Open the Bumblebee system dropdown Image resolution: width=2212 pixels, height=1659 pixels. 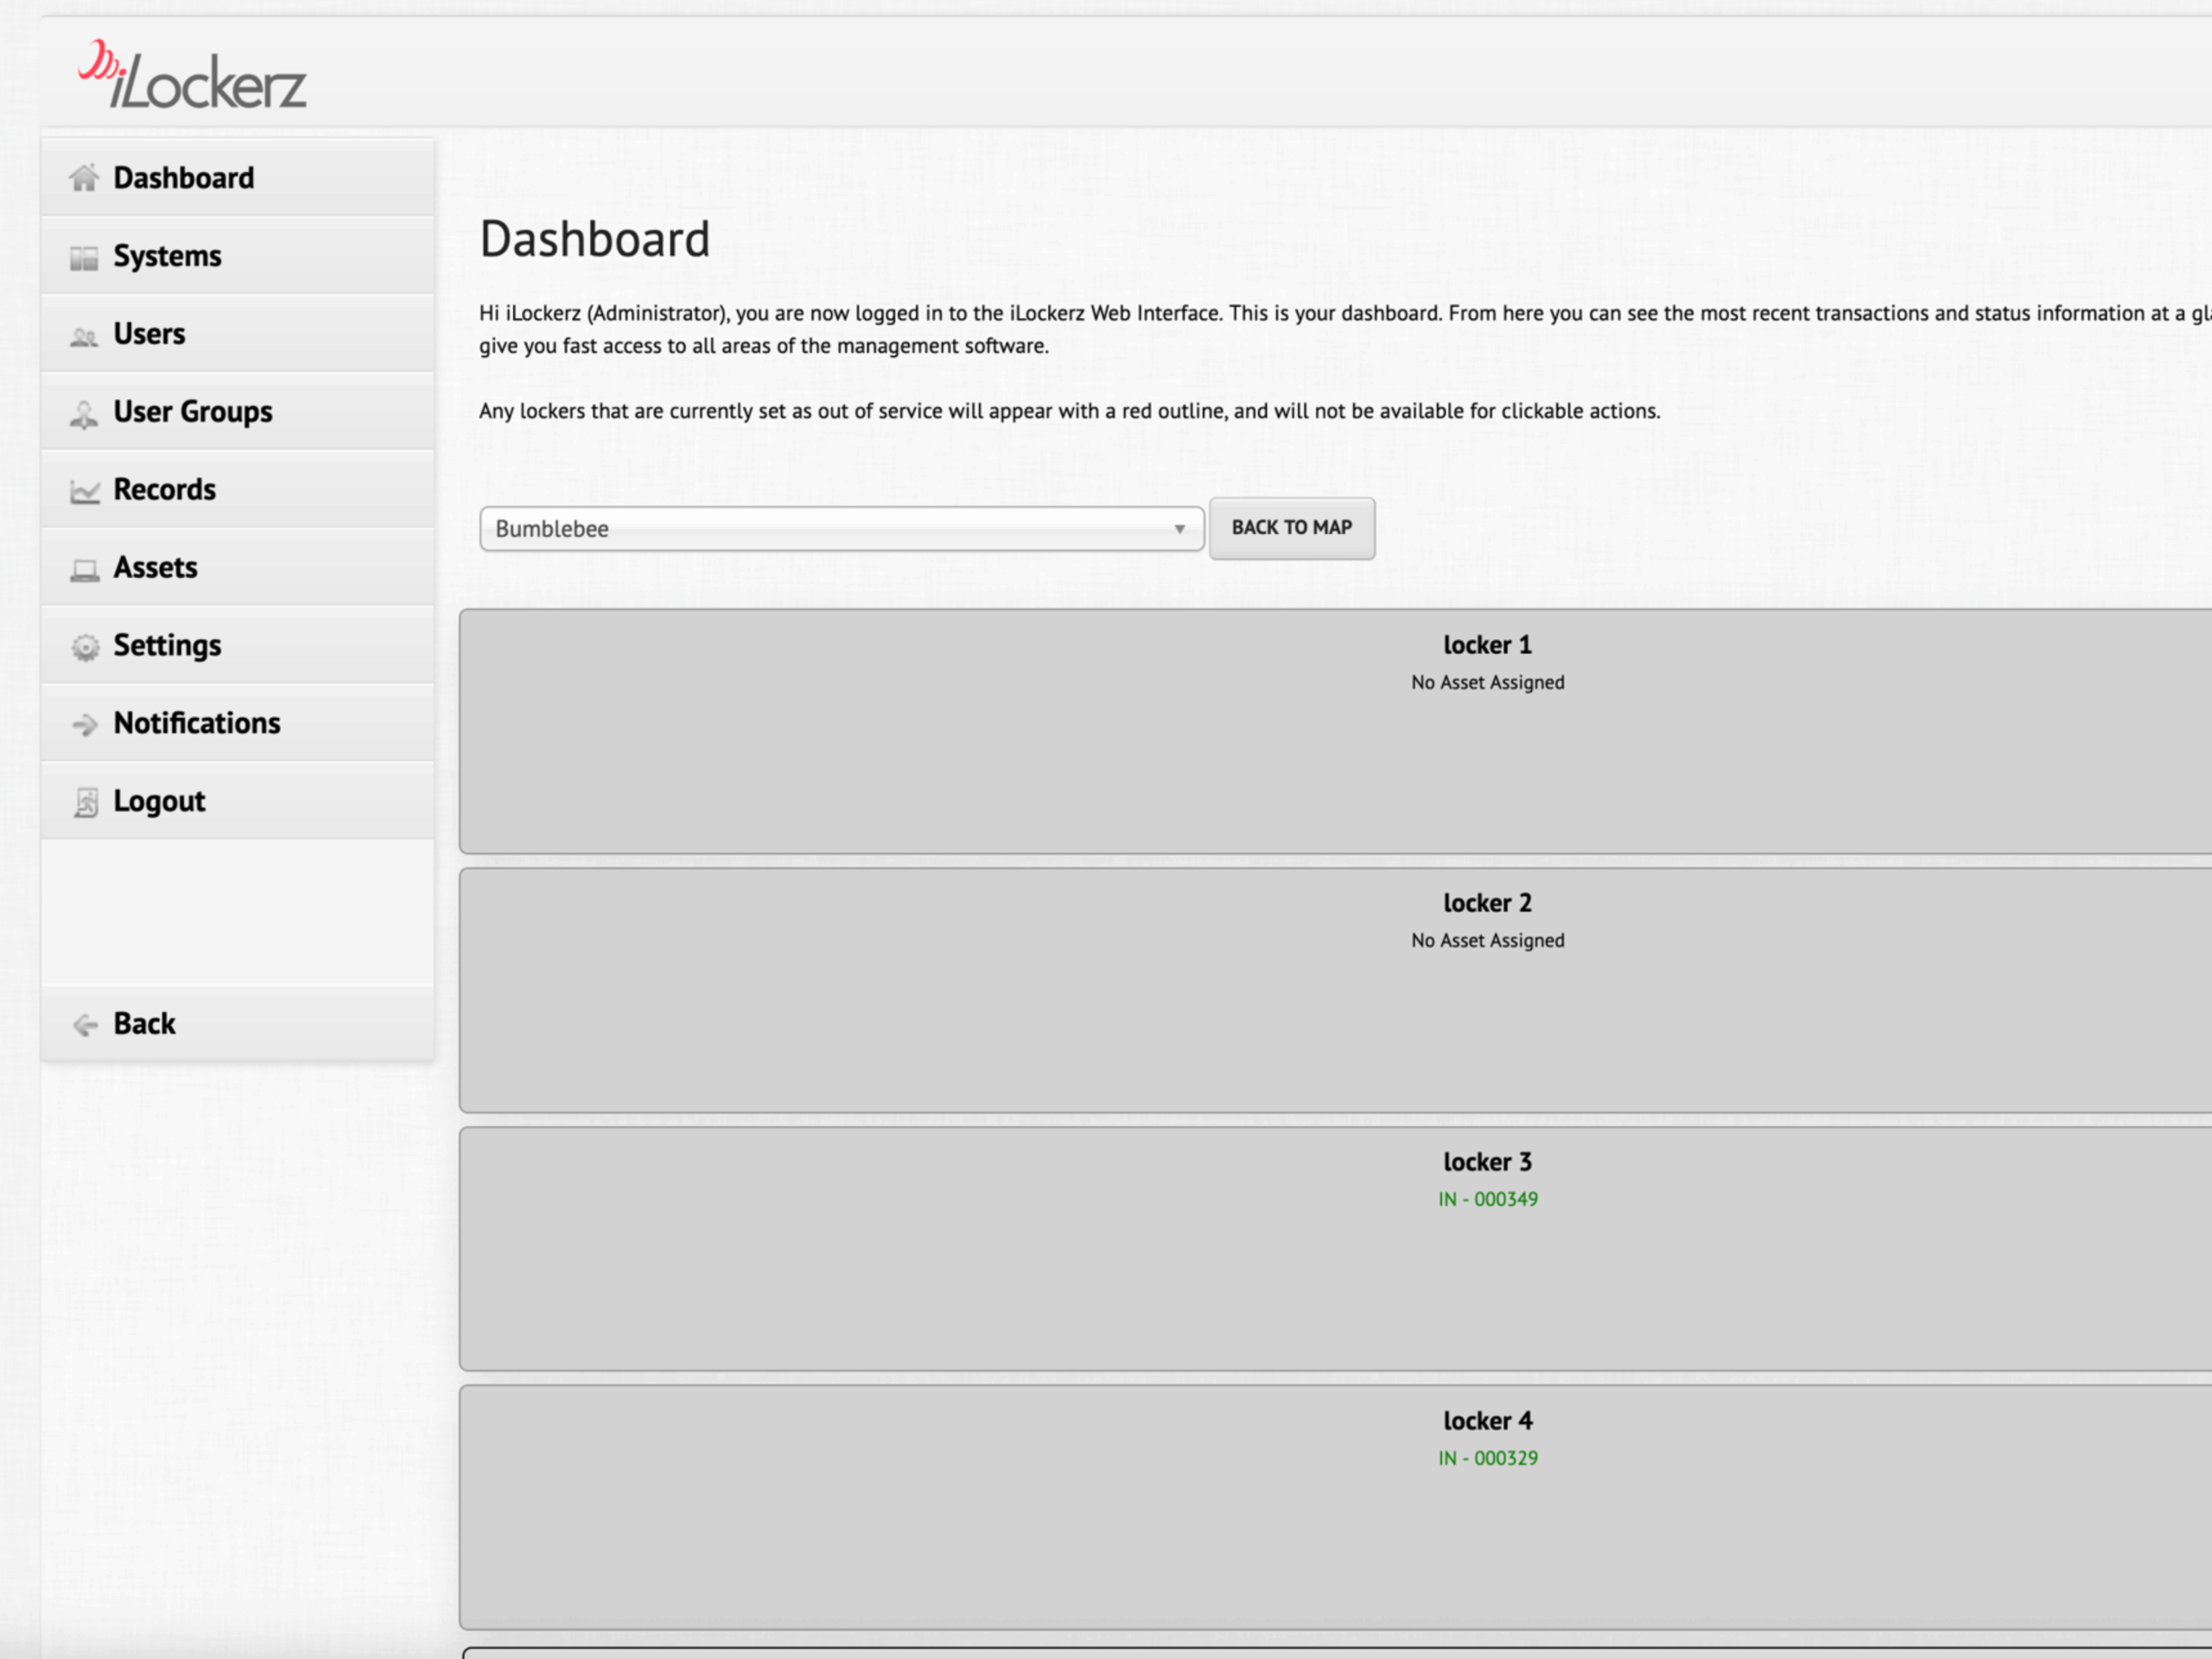tap(840, 528)
